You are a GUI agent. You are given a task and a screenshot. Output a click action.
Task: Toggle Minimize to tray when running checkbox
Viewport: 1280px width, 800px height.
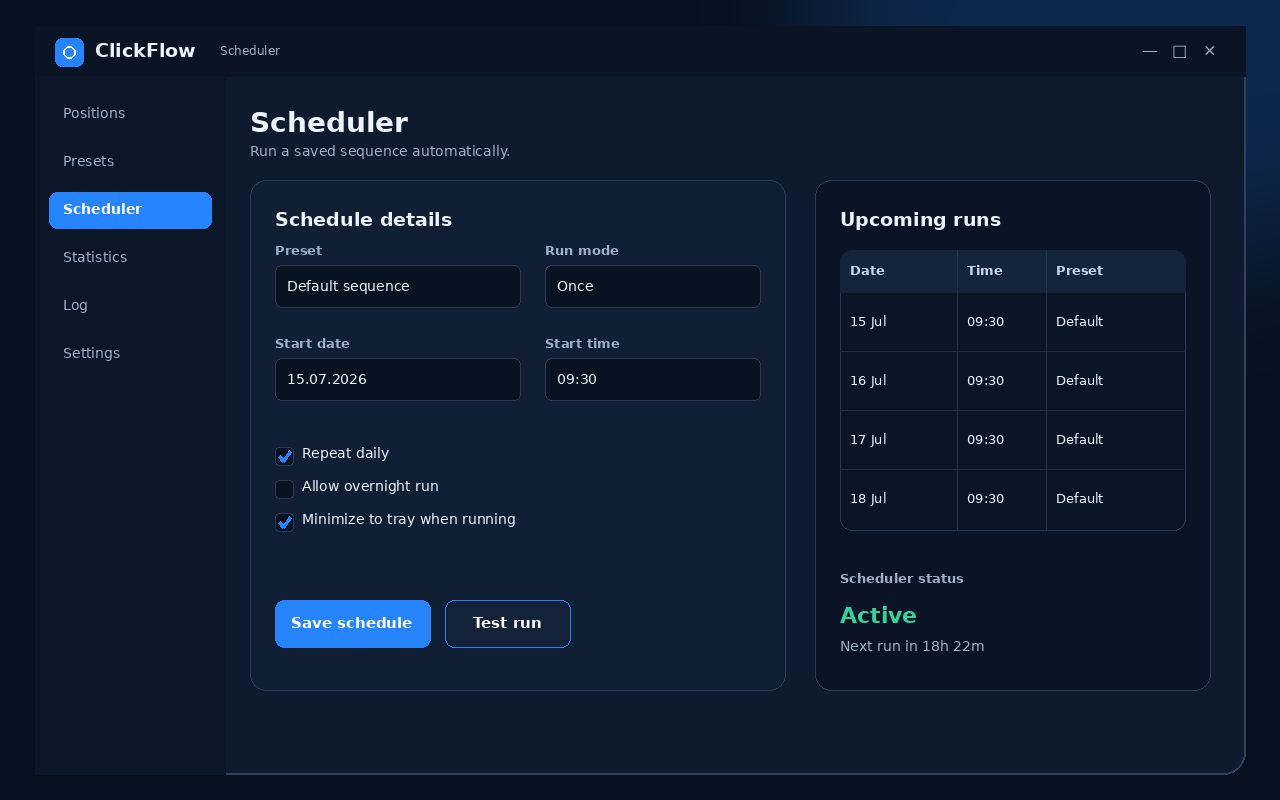(284, 522)
